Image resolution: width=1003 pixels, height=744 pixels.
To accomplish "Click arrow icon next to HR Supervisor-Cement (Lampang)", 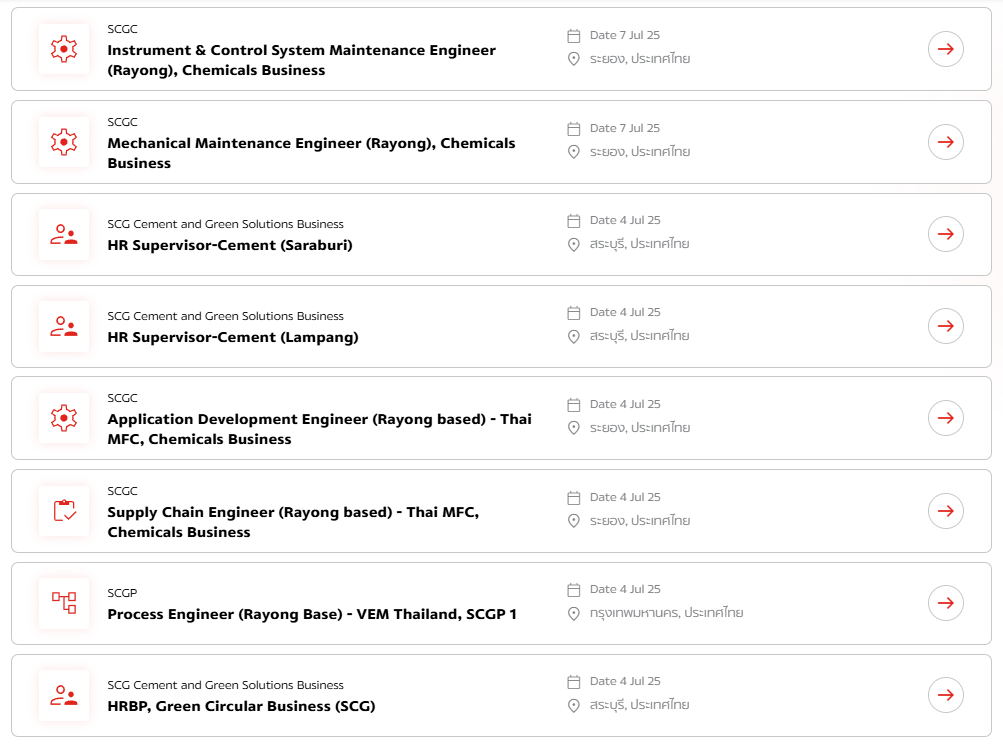I will click(x=945, y=326).
